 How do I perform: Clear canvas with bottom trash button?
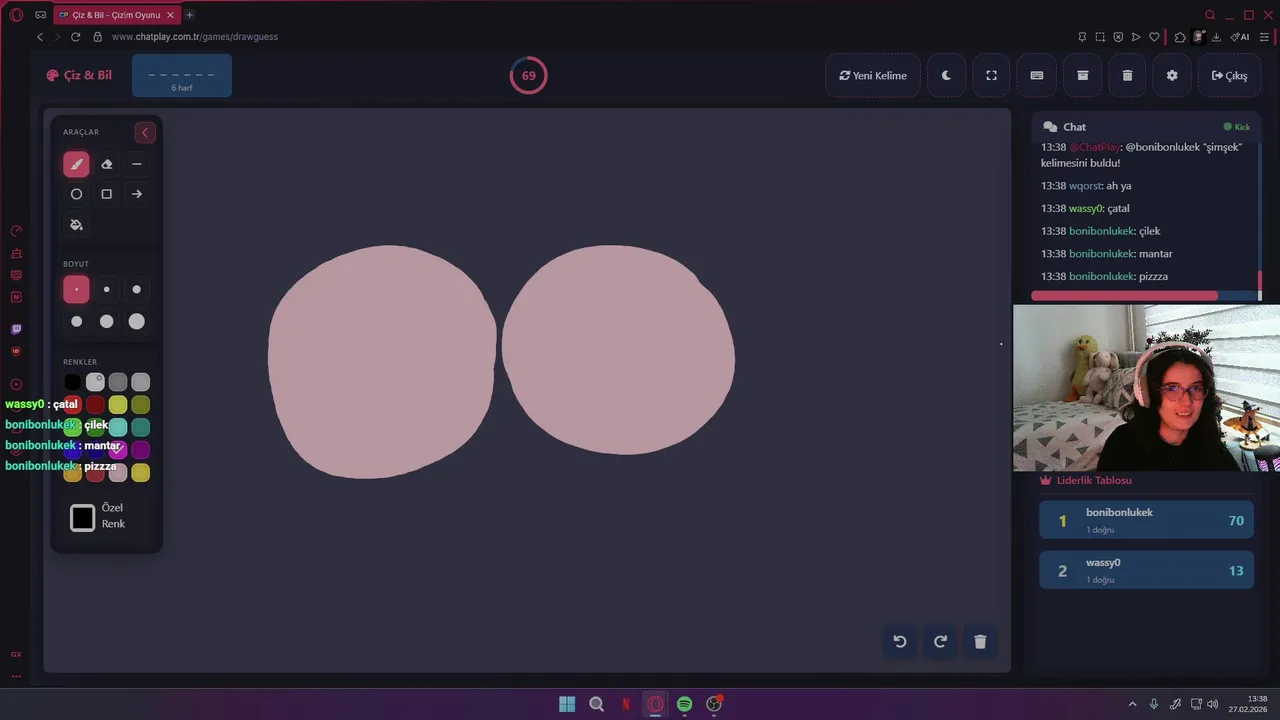click(x=980, y=642)
